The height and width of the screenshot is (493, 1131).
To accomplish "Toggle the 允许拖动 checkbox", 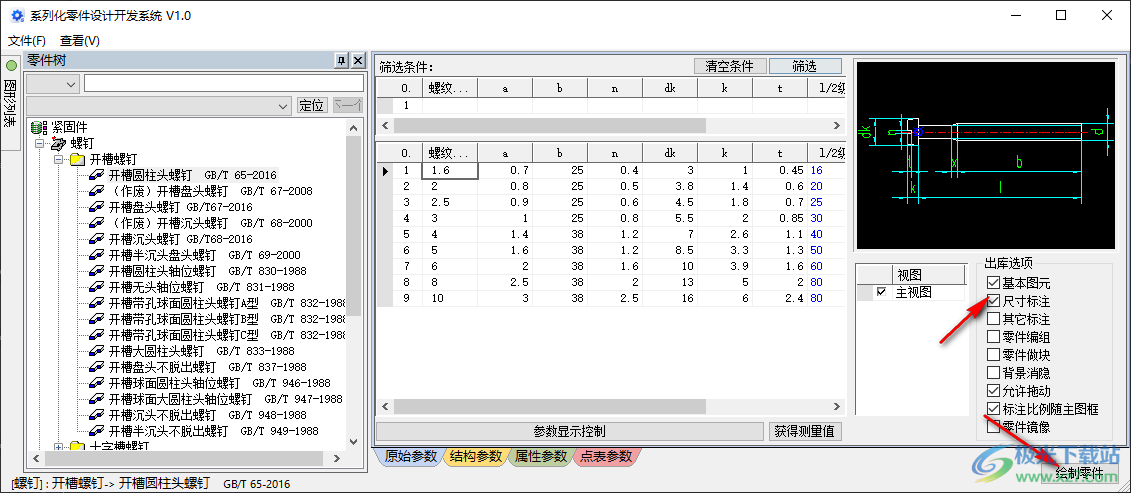I will [993, 391].
